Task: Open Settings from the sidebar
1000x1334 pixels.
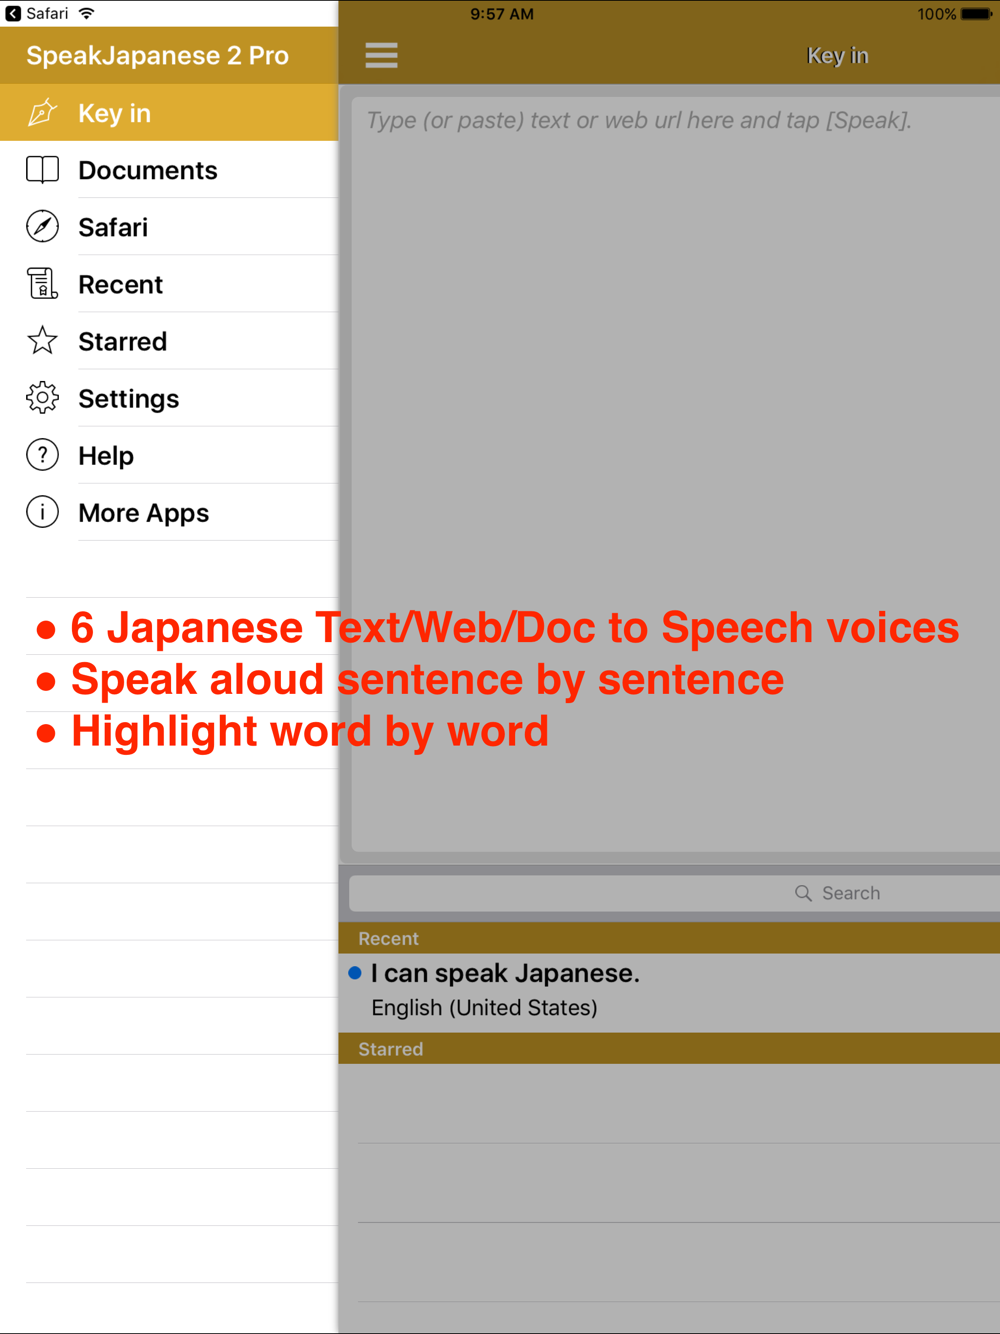Action: 169,398
